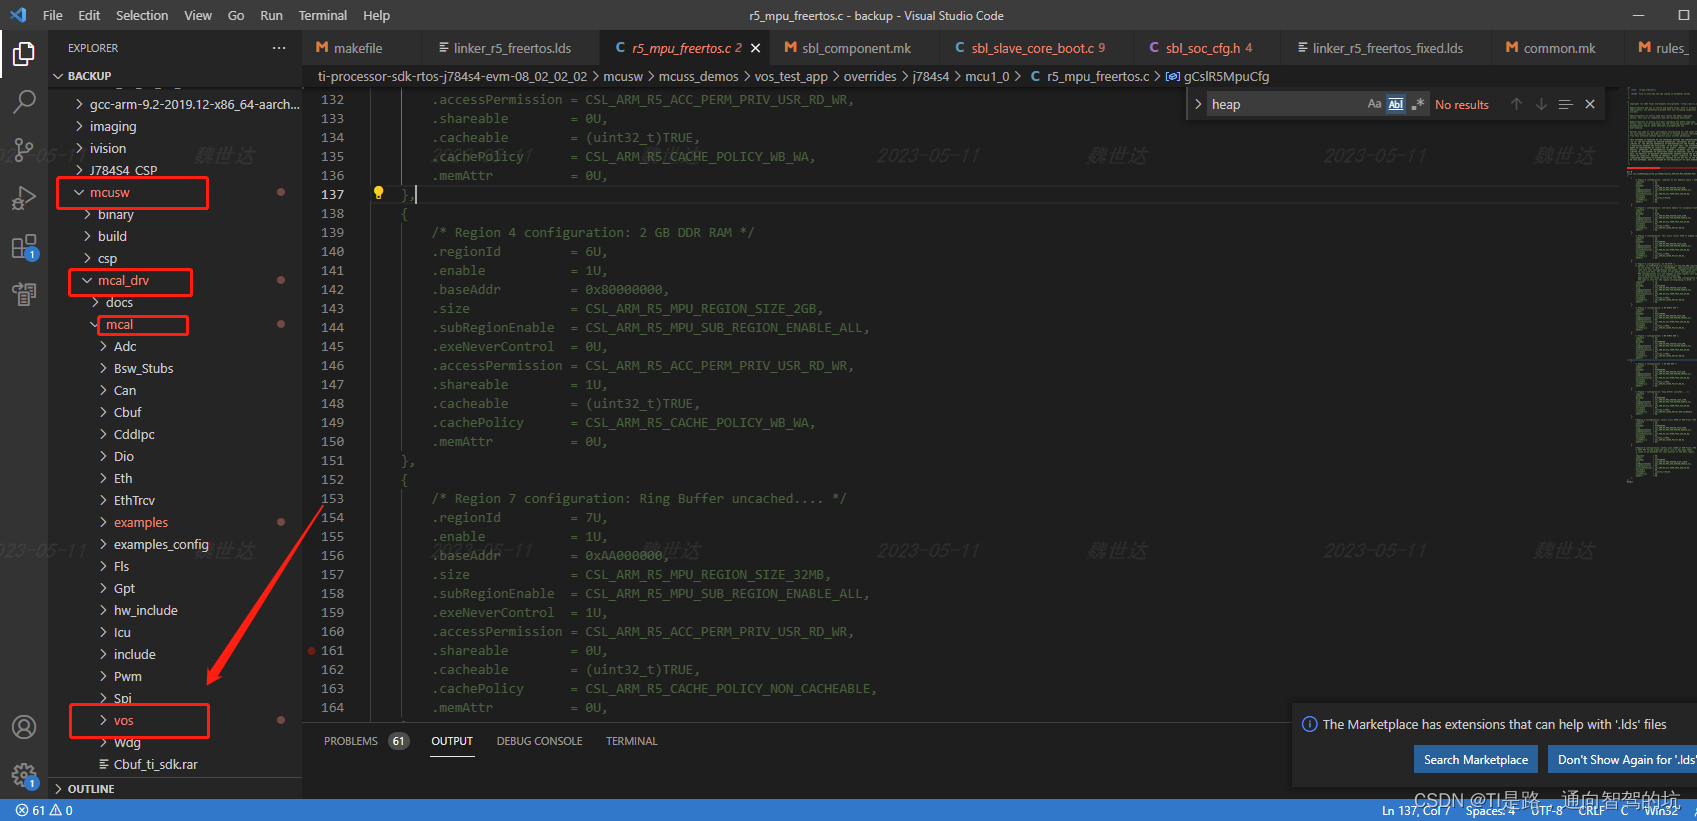Screen dimensions: 1697x821
Task: Switch to linker_r5_freertos.lds tab
Action: click(512, 48)
